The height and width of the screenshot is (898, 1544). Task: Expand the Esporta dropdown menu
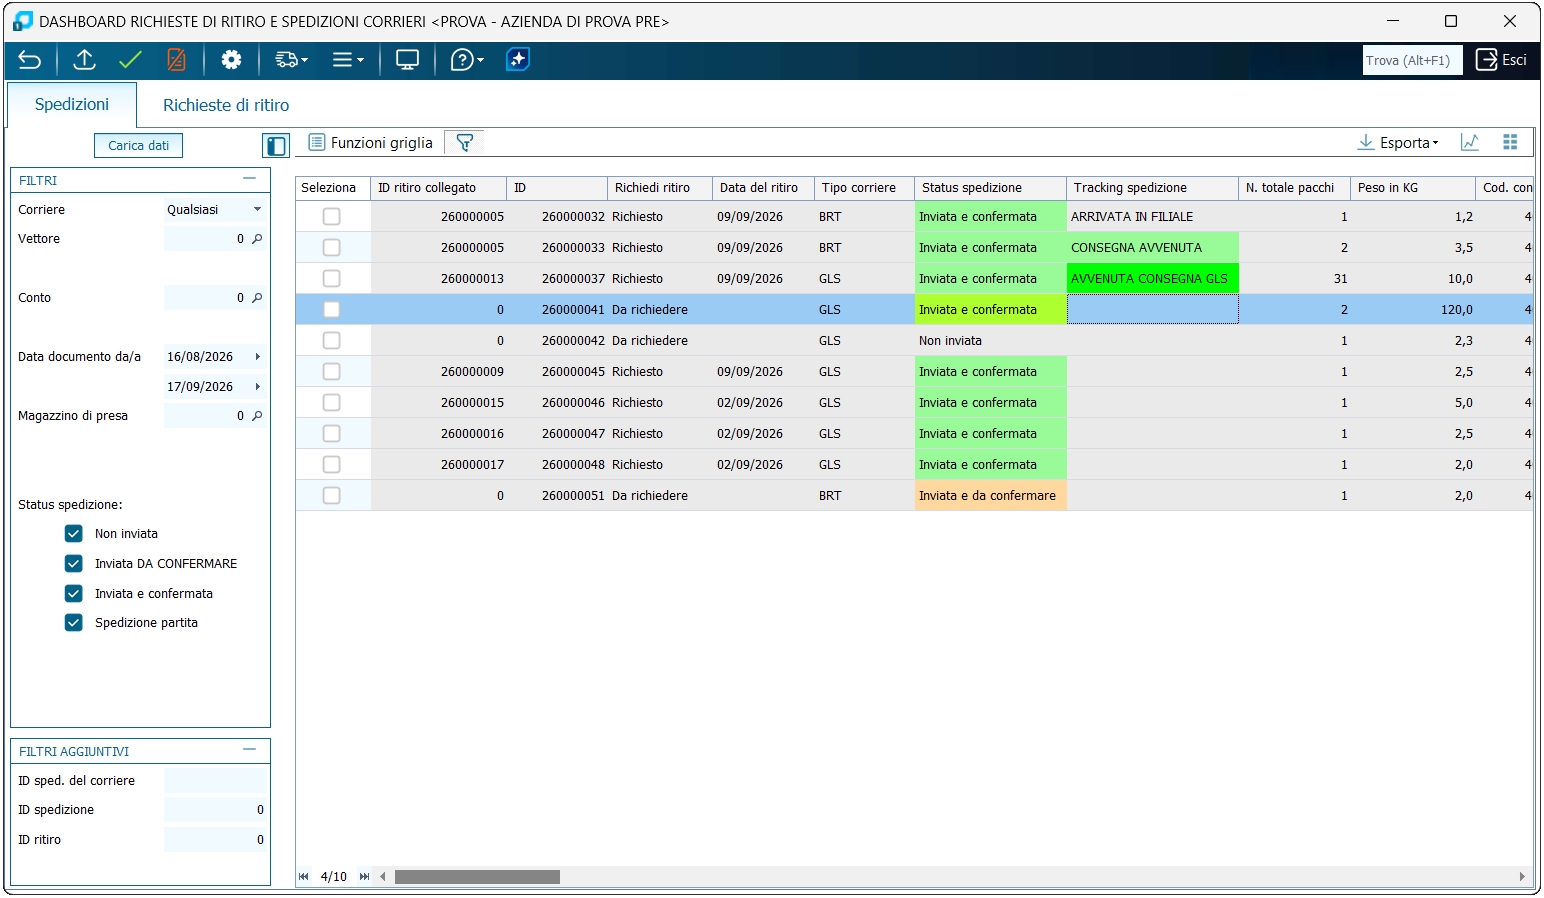(1398, 143)
